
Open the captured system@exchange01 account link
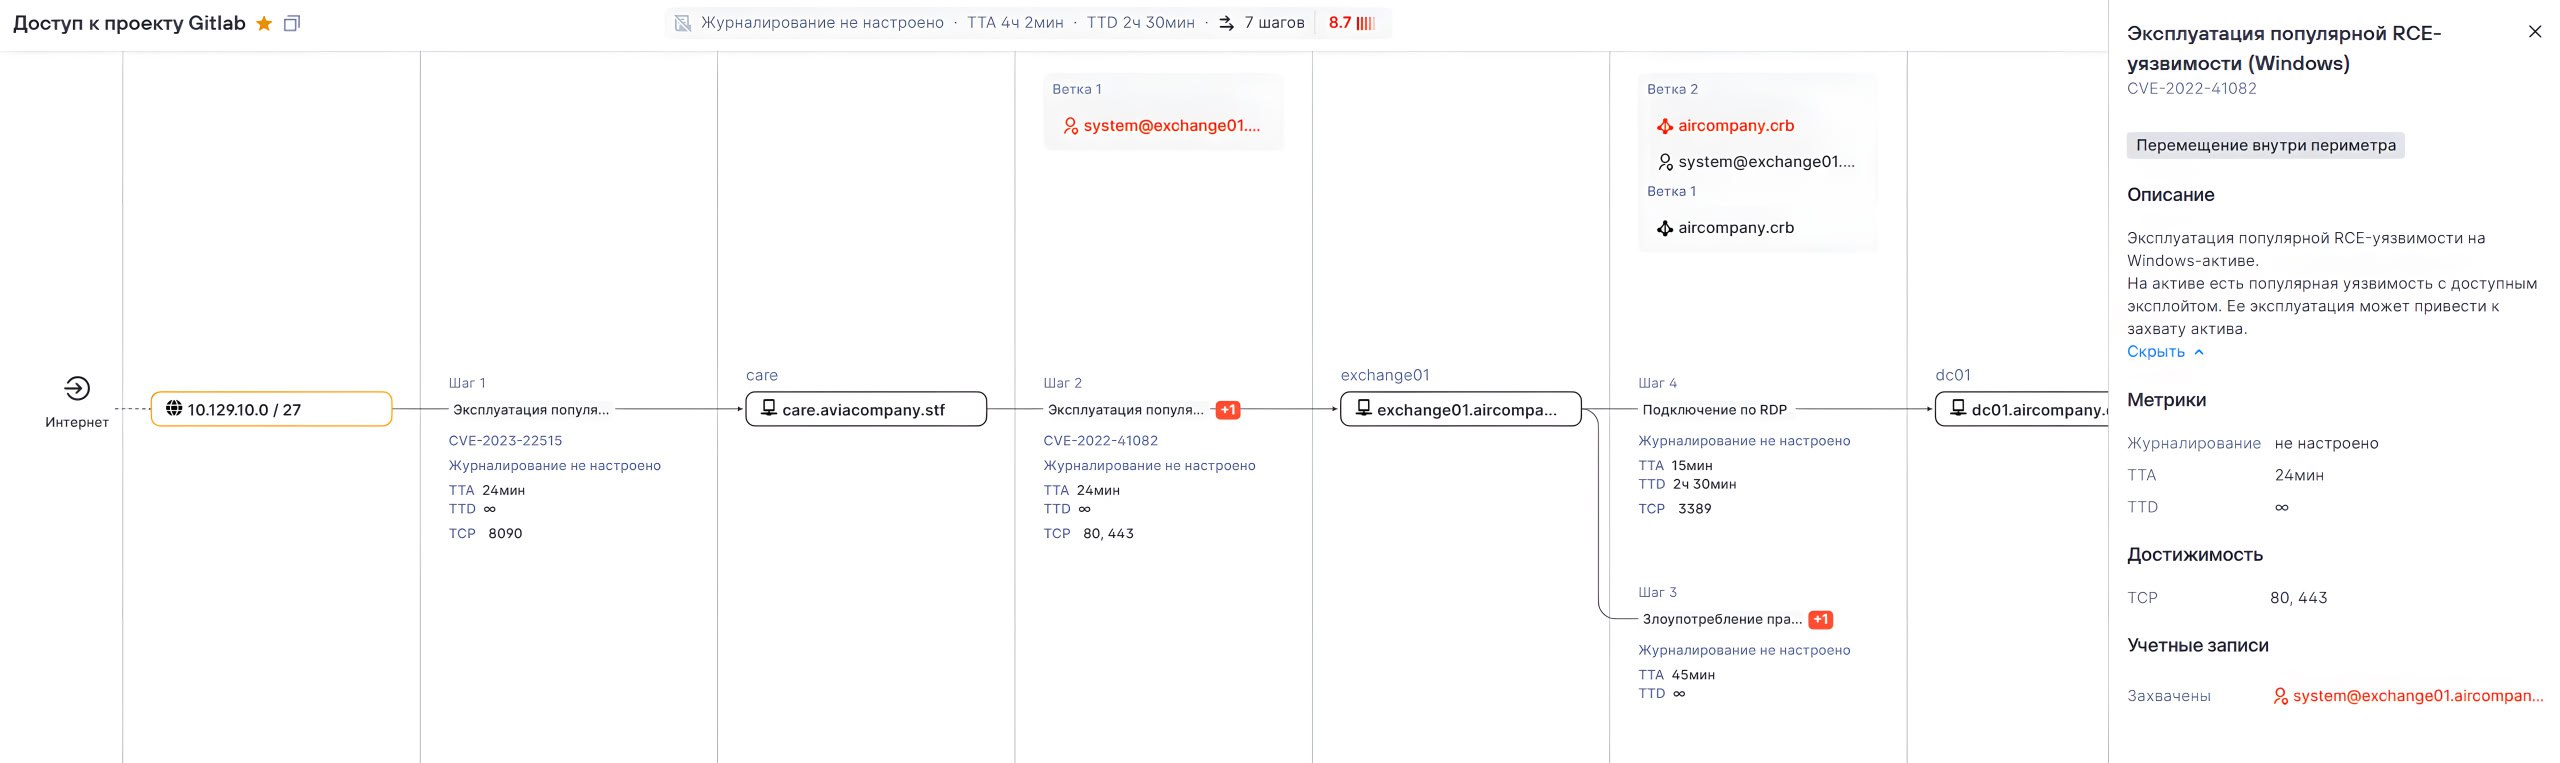[x=2415, y=696]
